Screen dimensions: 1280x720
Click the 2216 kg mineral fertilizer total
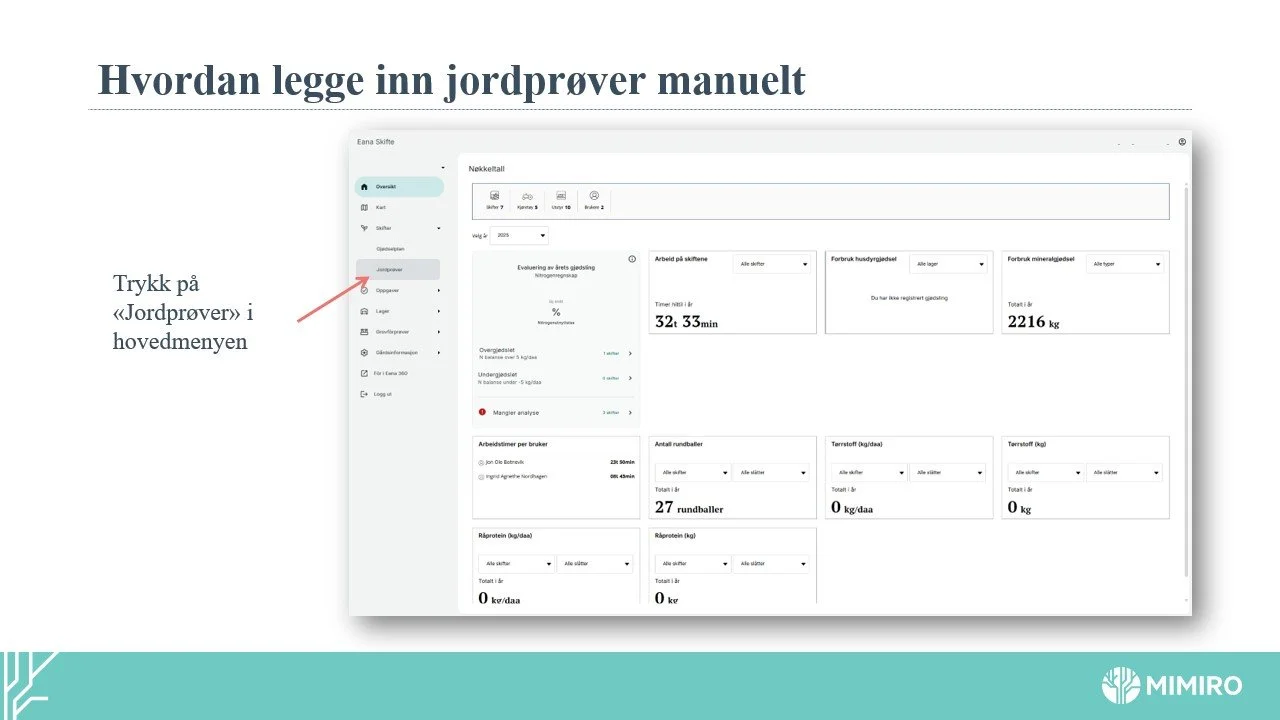pos(1033,322)
